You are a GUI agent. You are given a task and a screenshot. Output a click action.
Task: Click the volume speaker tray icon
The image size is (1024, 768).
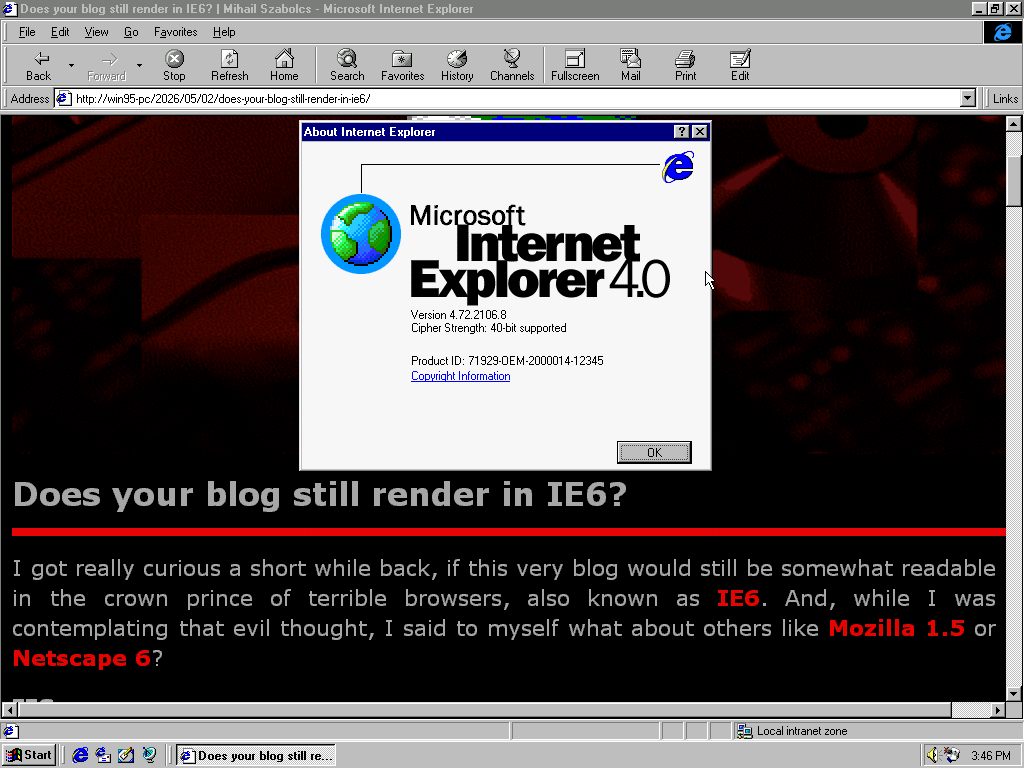(932, 756)
